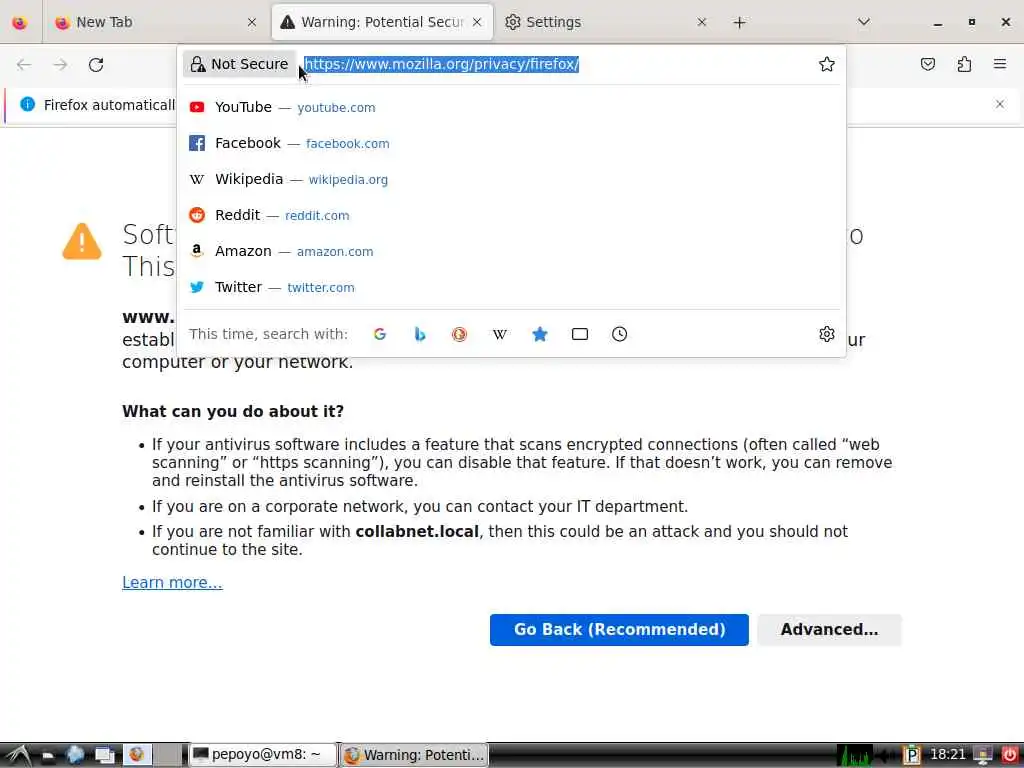The width and height of the screenshot is (1024, 768).
Task: Select the Amazon suggestion
Action: pyautogui.click(x=511, y=251)
